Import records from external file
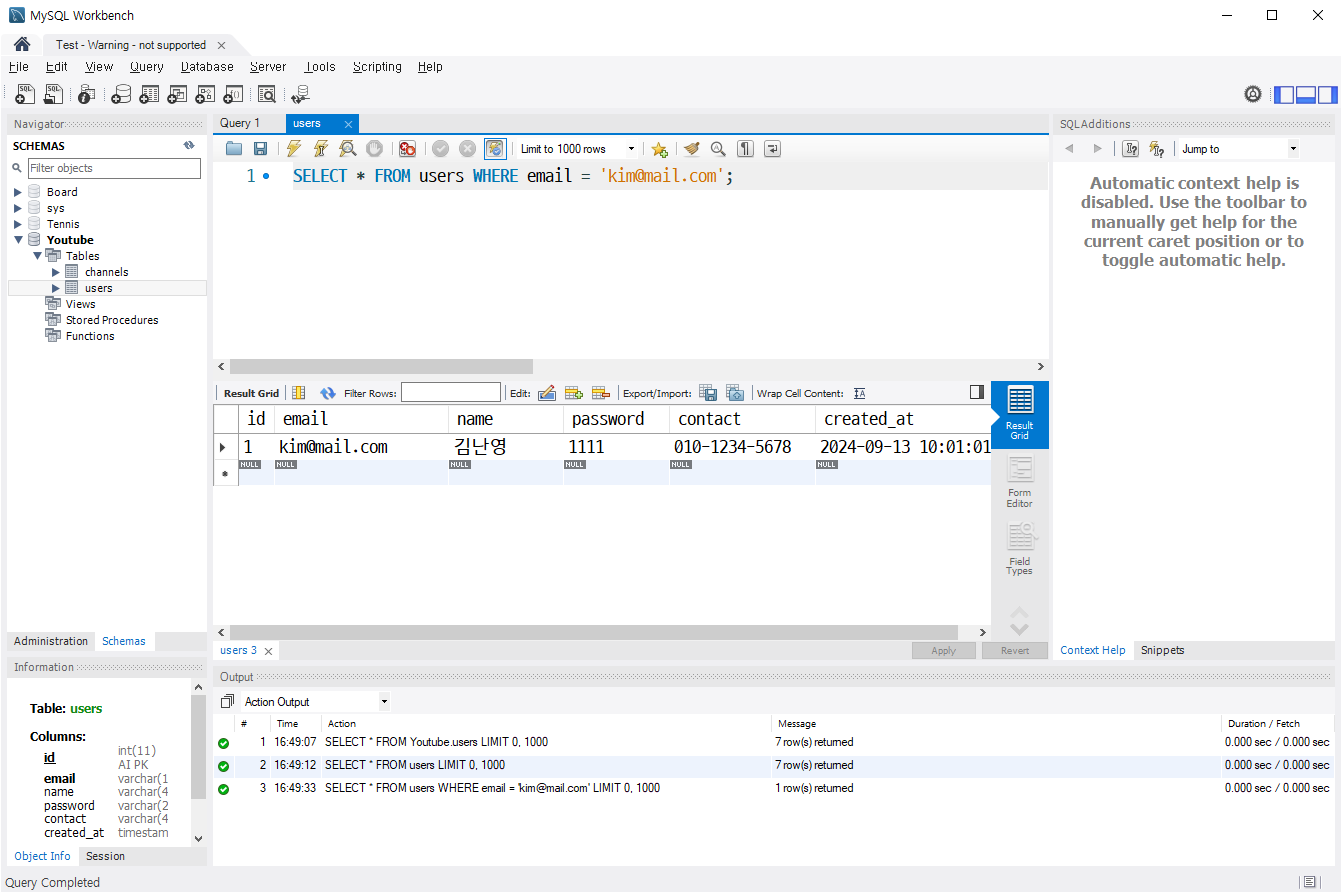1342x893 pixels. 735,393
